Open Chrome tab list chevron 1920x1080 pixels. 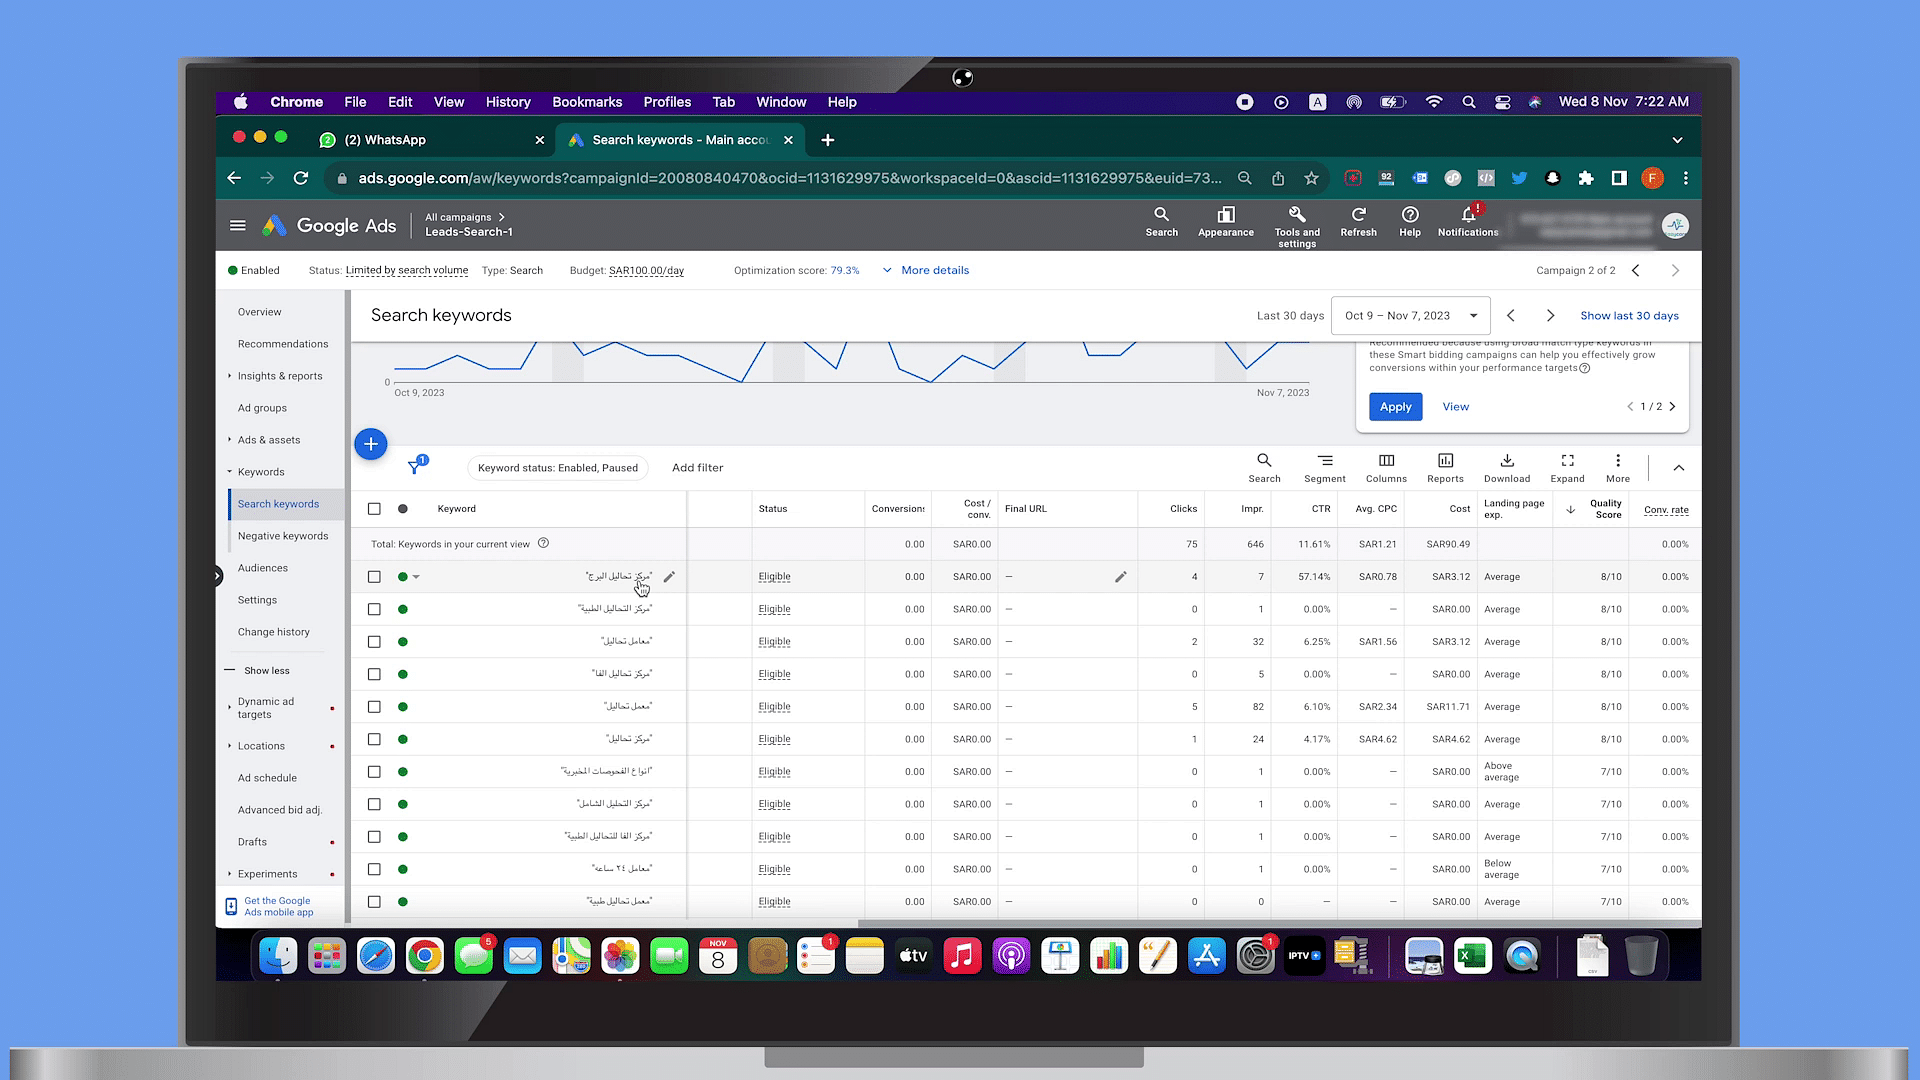[1677, 140]
